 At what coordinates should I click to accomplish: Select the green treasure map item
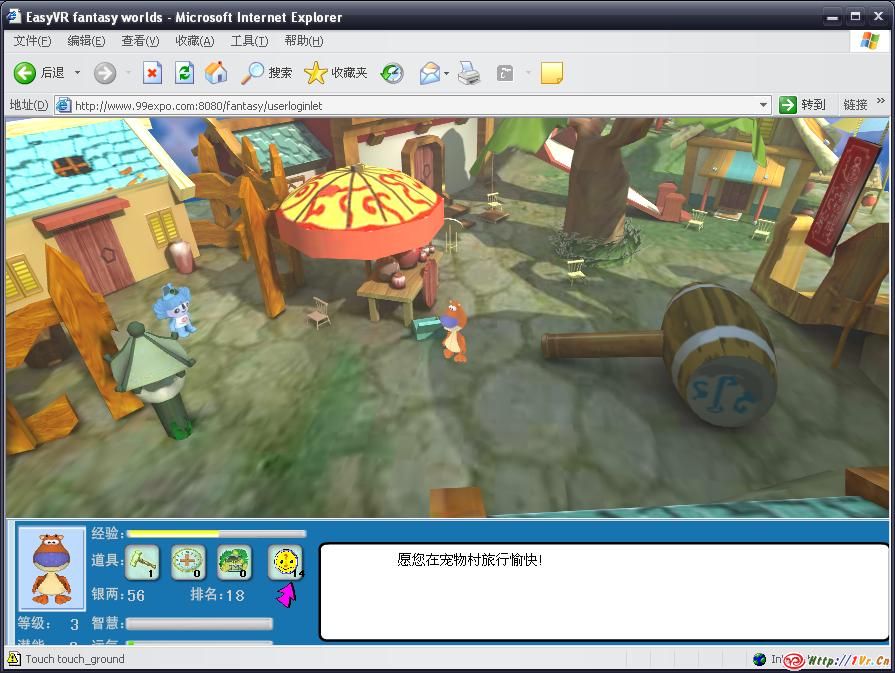click(x=234, y=562)
